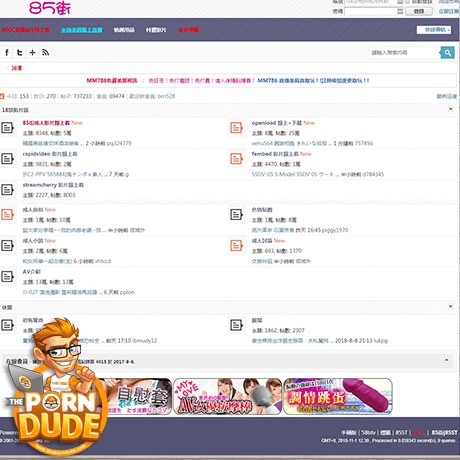The width and height of the screenshot is (460, 460).
Task: Collapse the second forum category section
Action: click(x=450, y=306)
